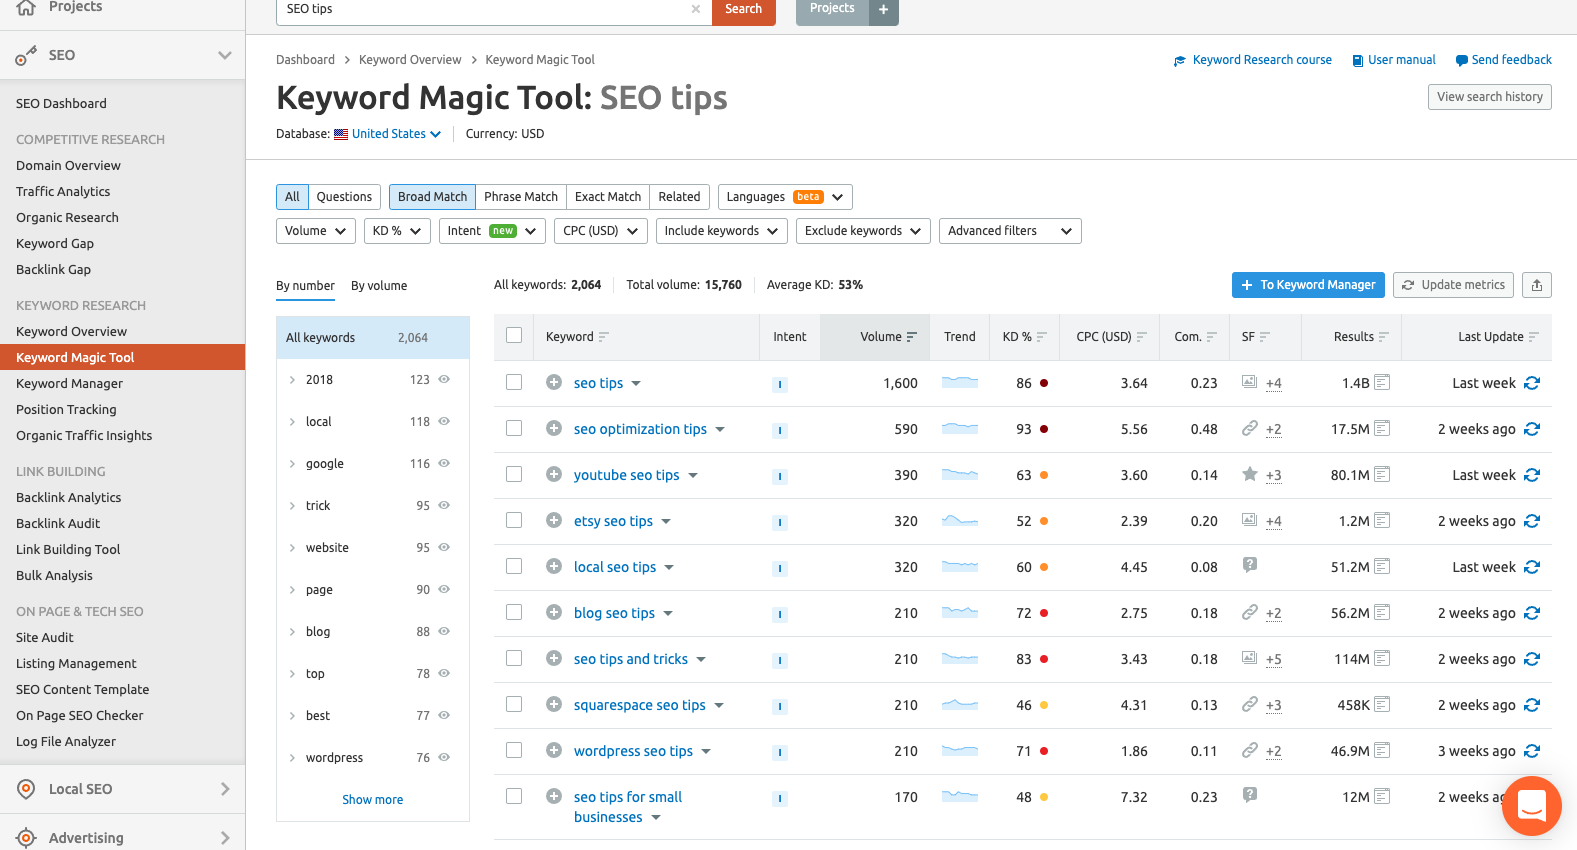Click the To Keyword Manager button
The height and width of the screenshot is (850, 1577).
click(1308, 285)
